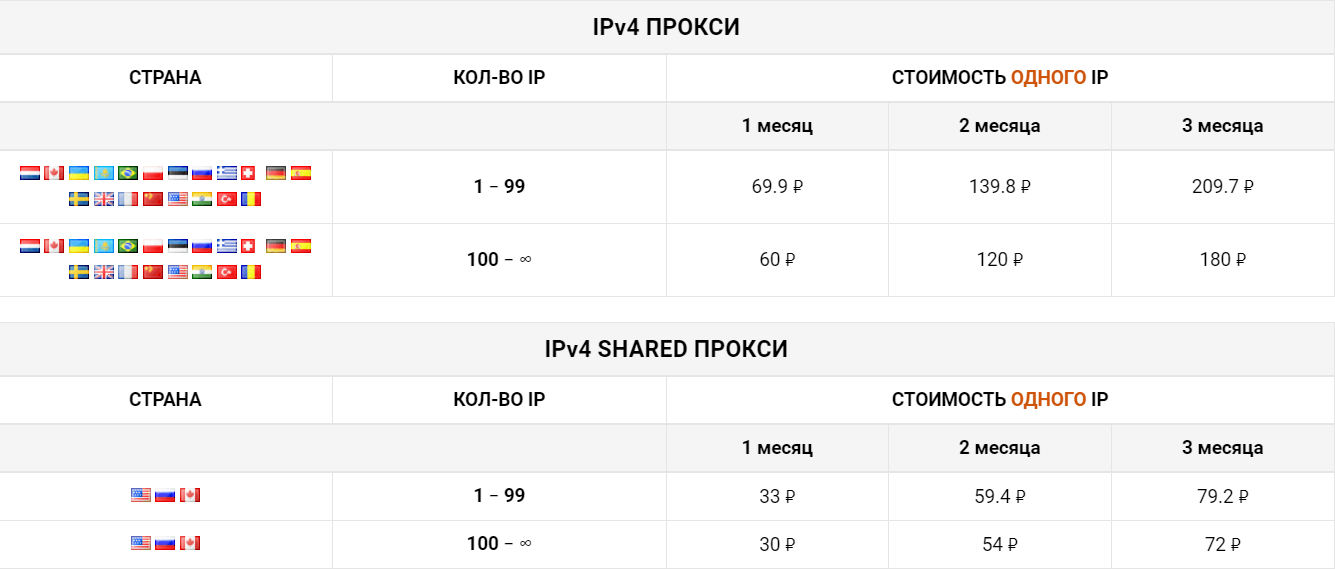Screen dimensions: 1335x569
Task: Choose the India flag in the 100 – ∞ IPv4 row
Action: tap(202, 272)
